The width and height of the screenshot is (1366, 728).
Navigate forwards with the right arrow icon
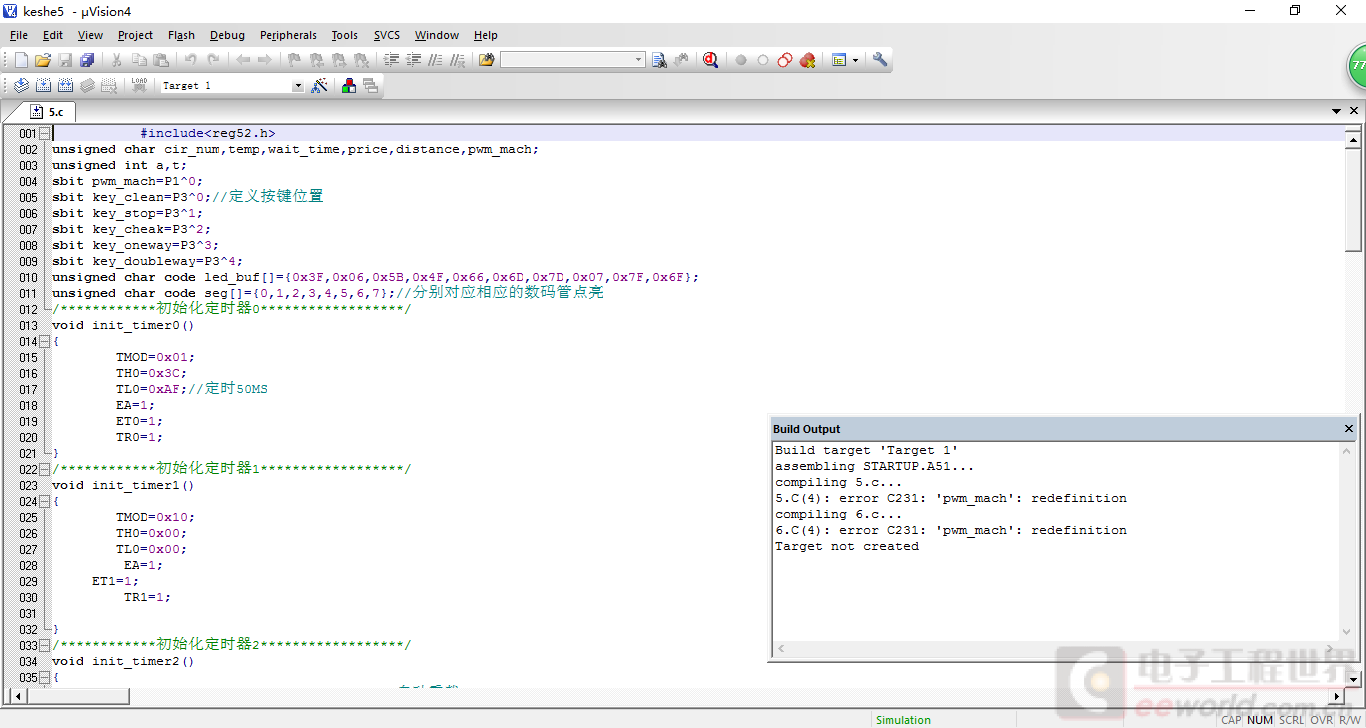264,60
